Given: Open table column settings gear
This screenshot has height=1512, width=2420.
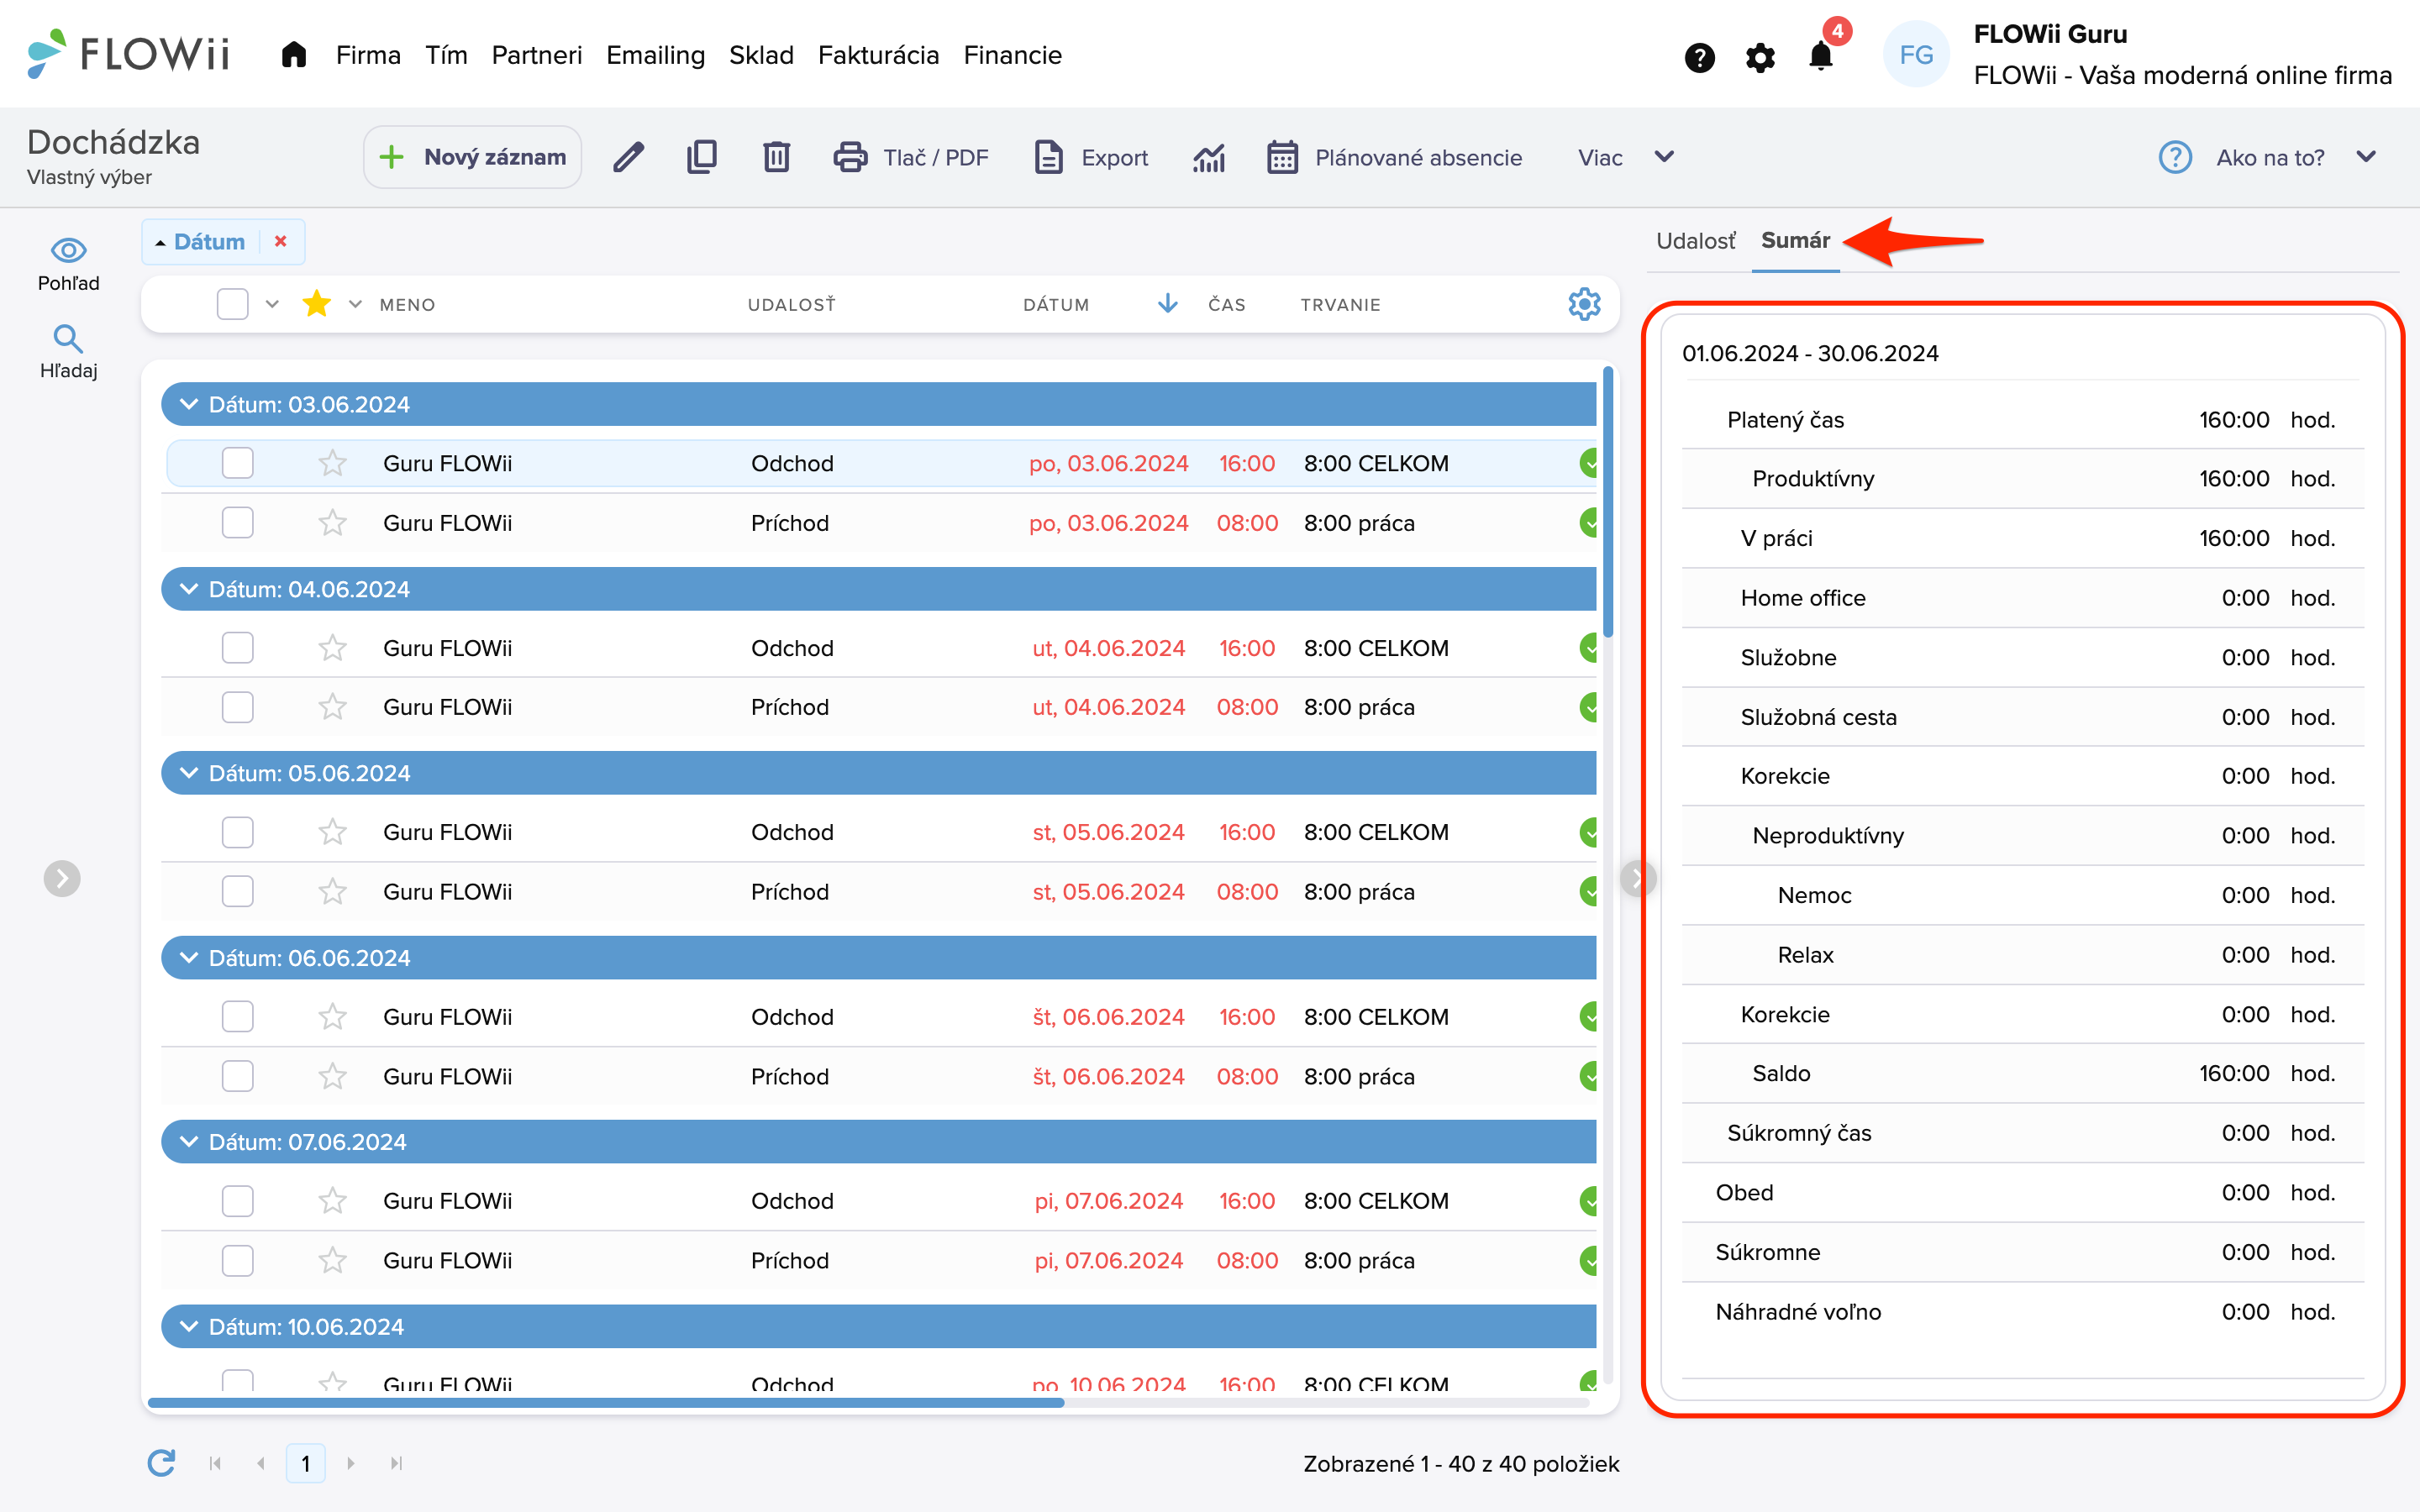Looking at the screenshot, I should [x=1584, y=304].
